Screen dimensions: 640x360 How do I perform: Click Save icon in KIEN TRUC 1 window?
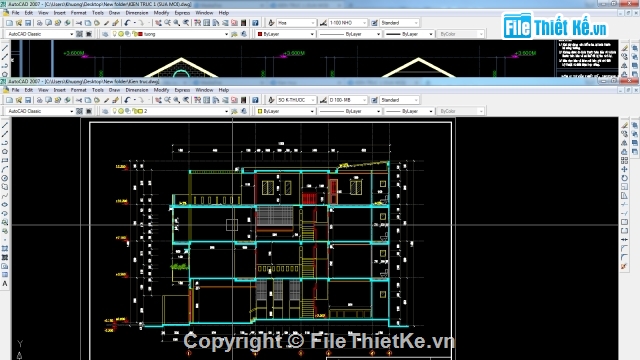click(28, 23)
